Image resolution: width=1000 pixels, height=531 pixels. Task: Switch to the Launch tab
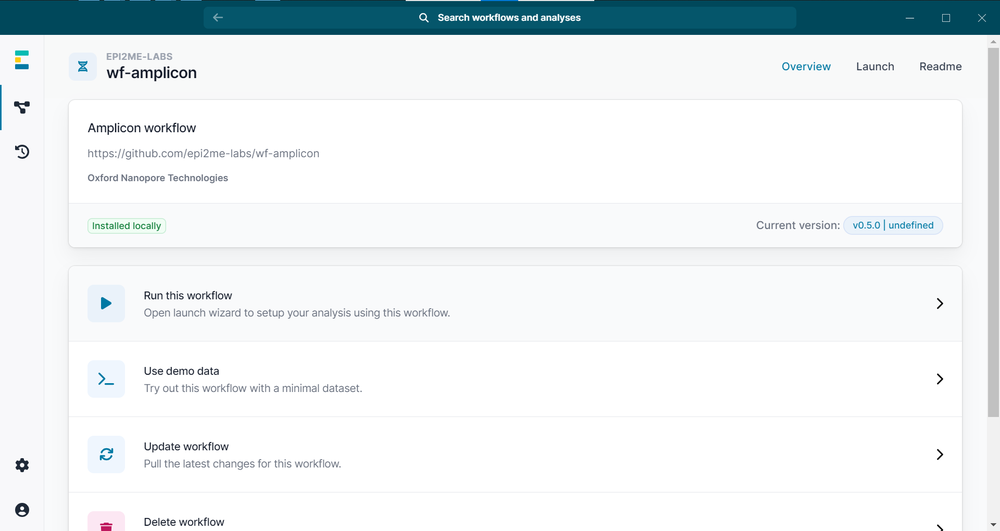(875, 66)
